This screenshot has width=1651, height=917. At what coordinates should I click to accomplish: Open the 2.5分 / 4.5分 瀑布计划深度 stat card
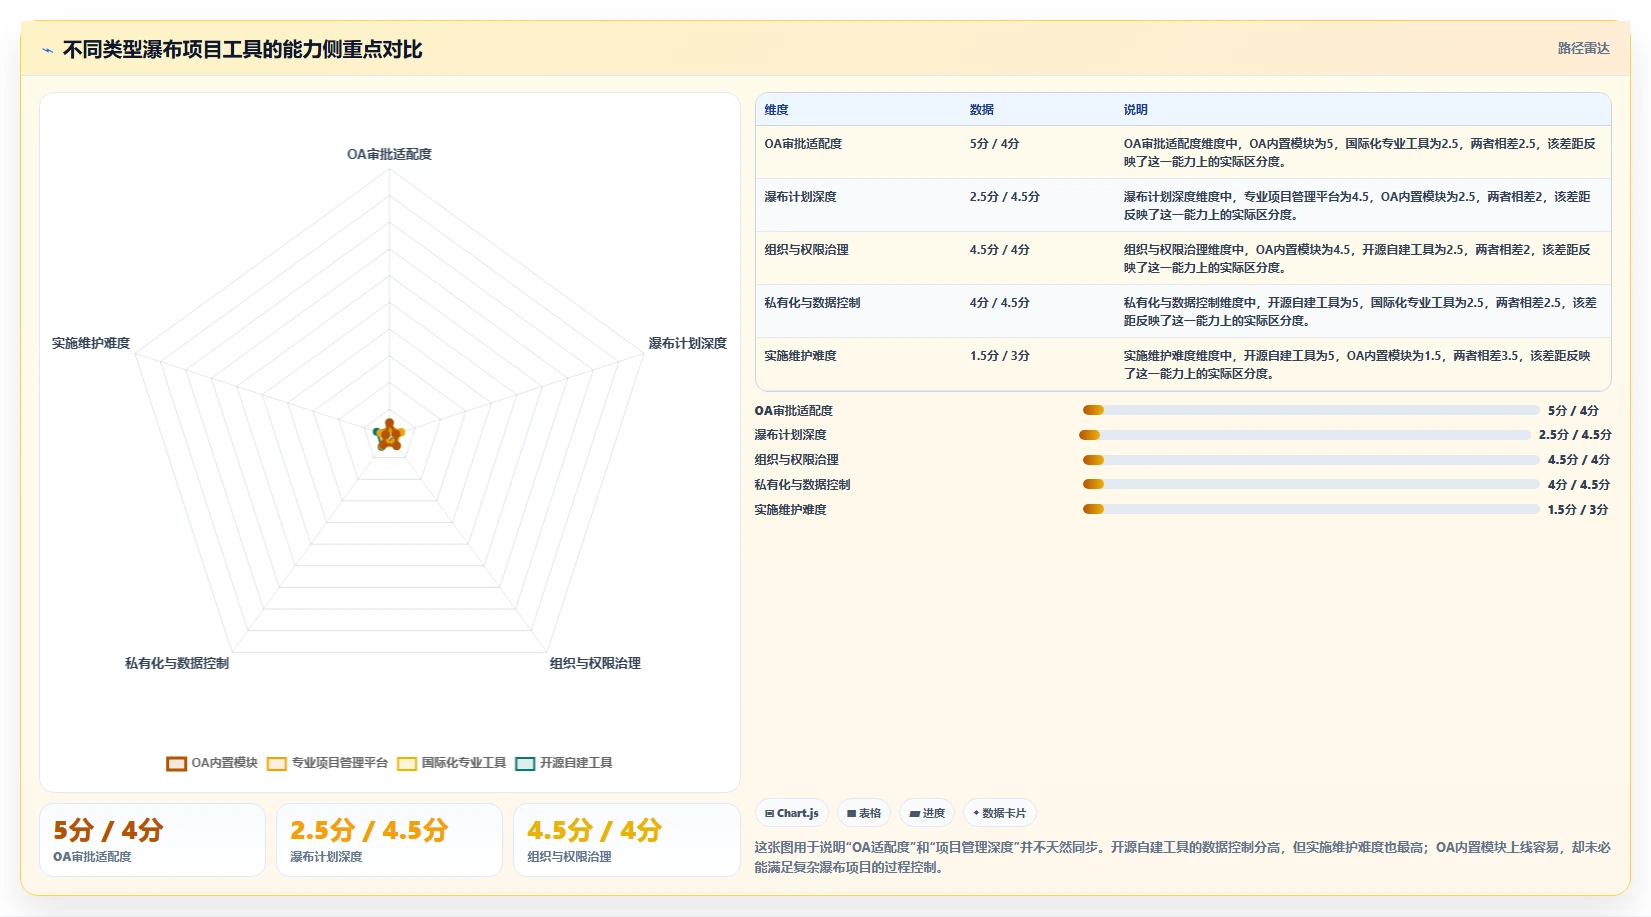pyautogui.click(x=389, y=840)
